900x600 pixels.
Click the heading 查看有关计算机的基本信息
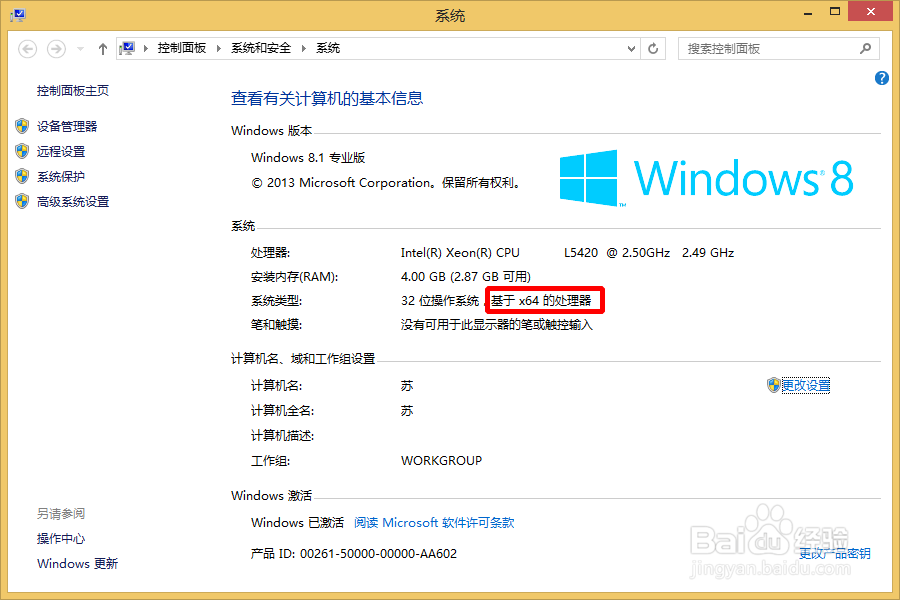[327, 99]
